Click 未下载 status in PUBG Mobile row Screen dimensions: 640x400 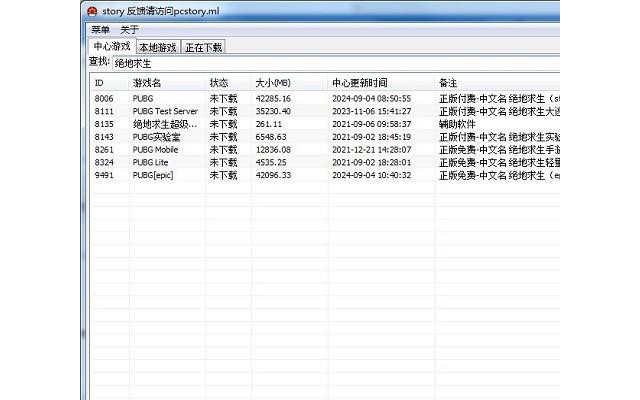223,150
